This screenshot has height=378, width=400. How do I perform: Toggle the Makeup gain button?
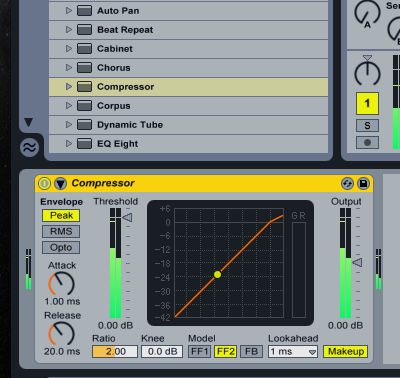tap(346, 352)
